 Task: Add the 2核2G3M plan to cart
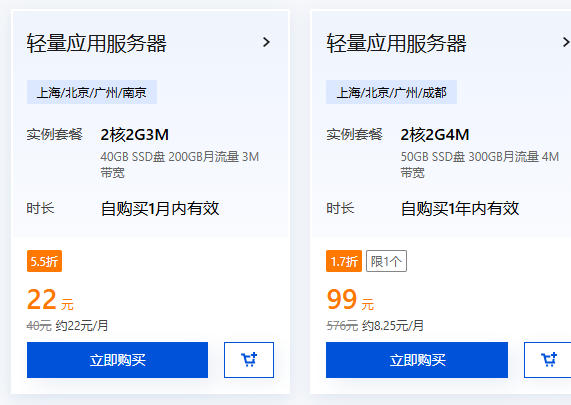249,360
